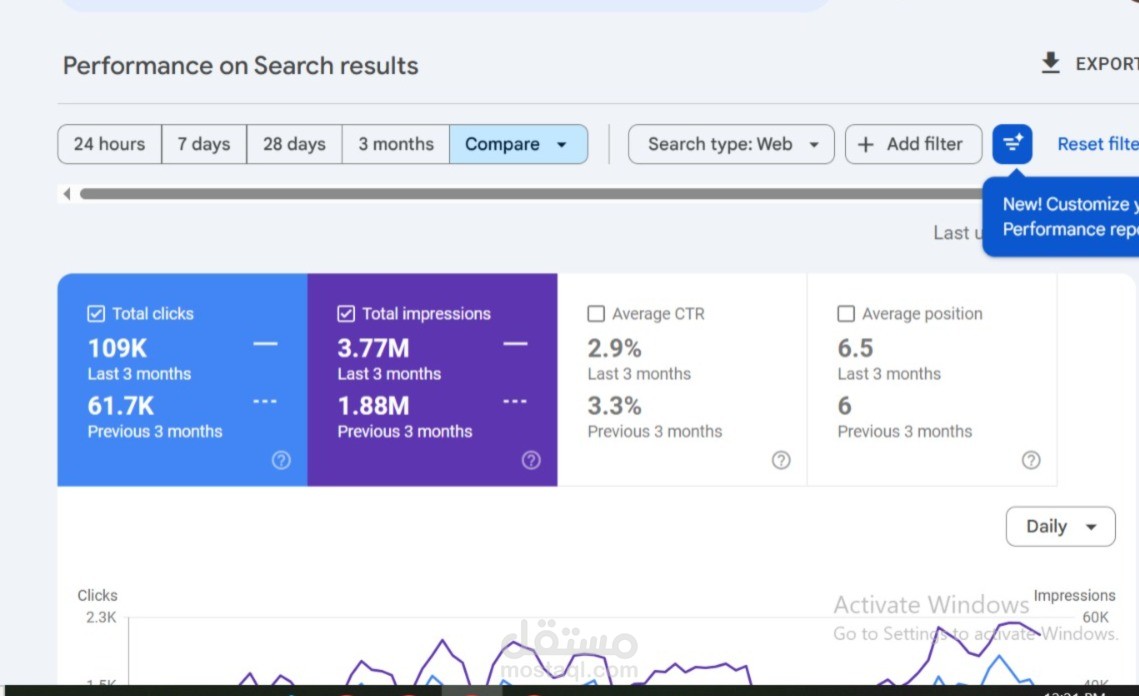Click the solid line legend in Total clicks card
This screenshot has width=1139, height=696.
[x=265, y=344]
